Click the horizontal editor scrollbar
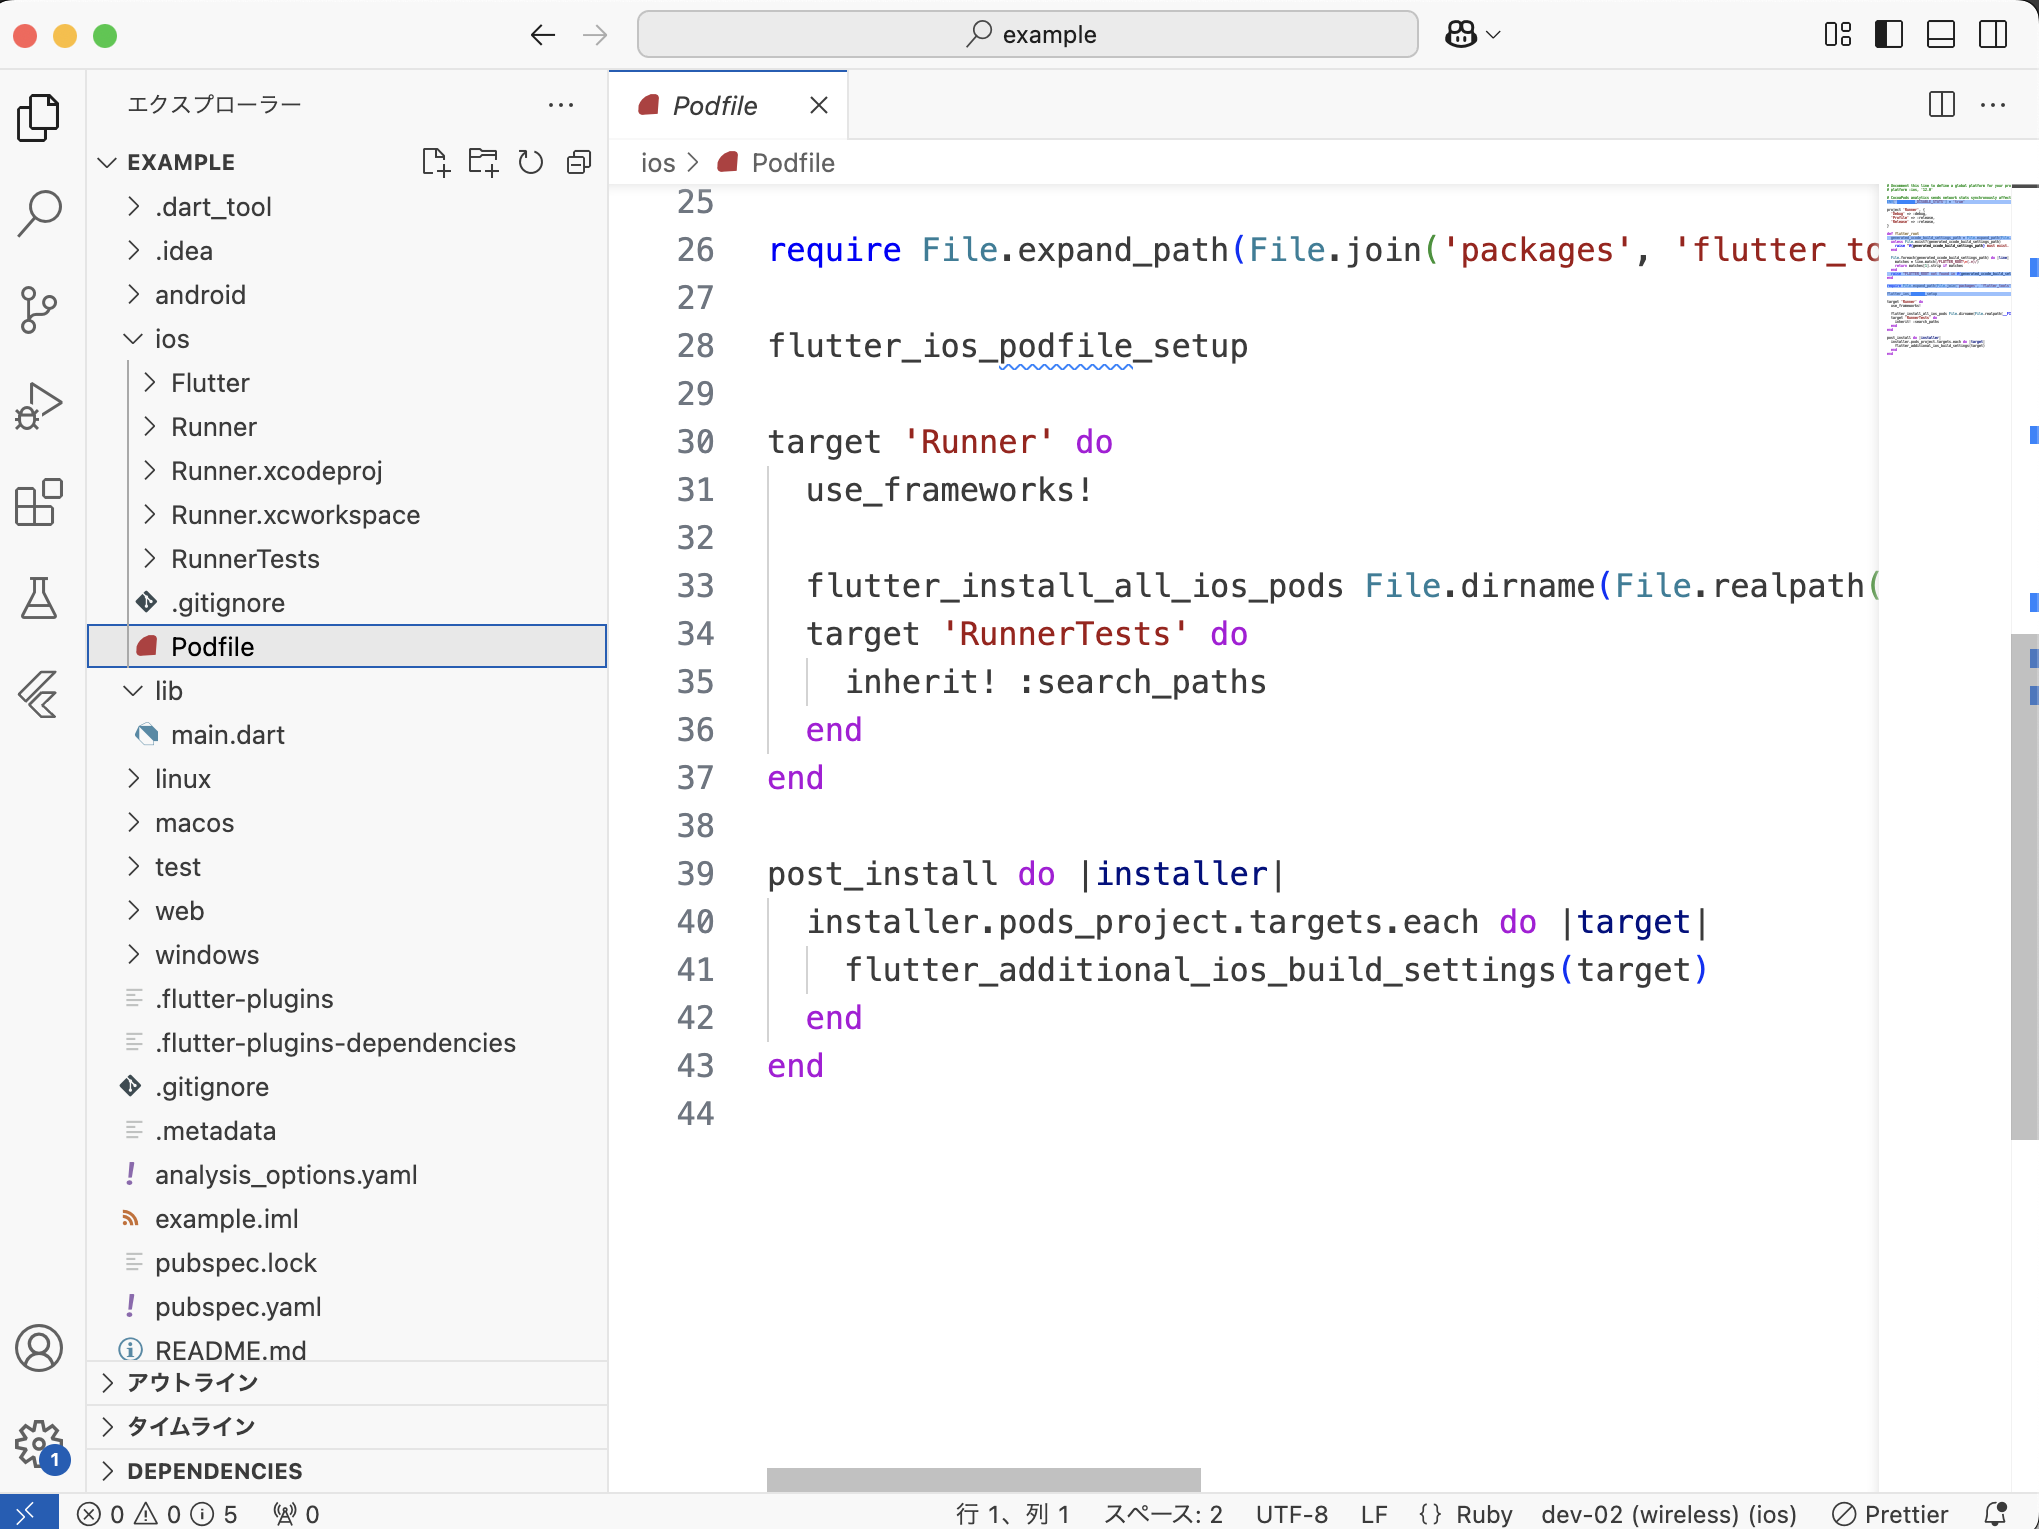Screen dimensions: 2039x1529 pos(983,1479)
